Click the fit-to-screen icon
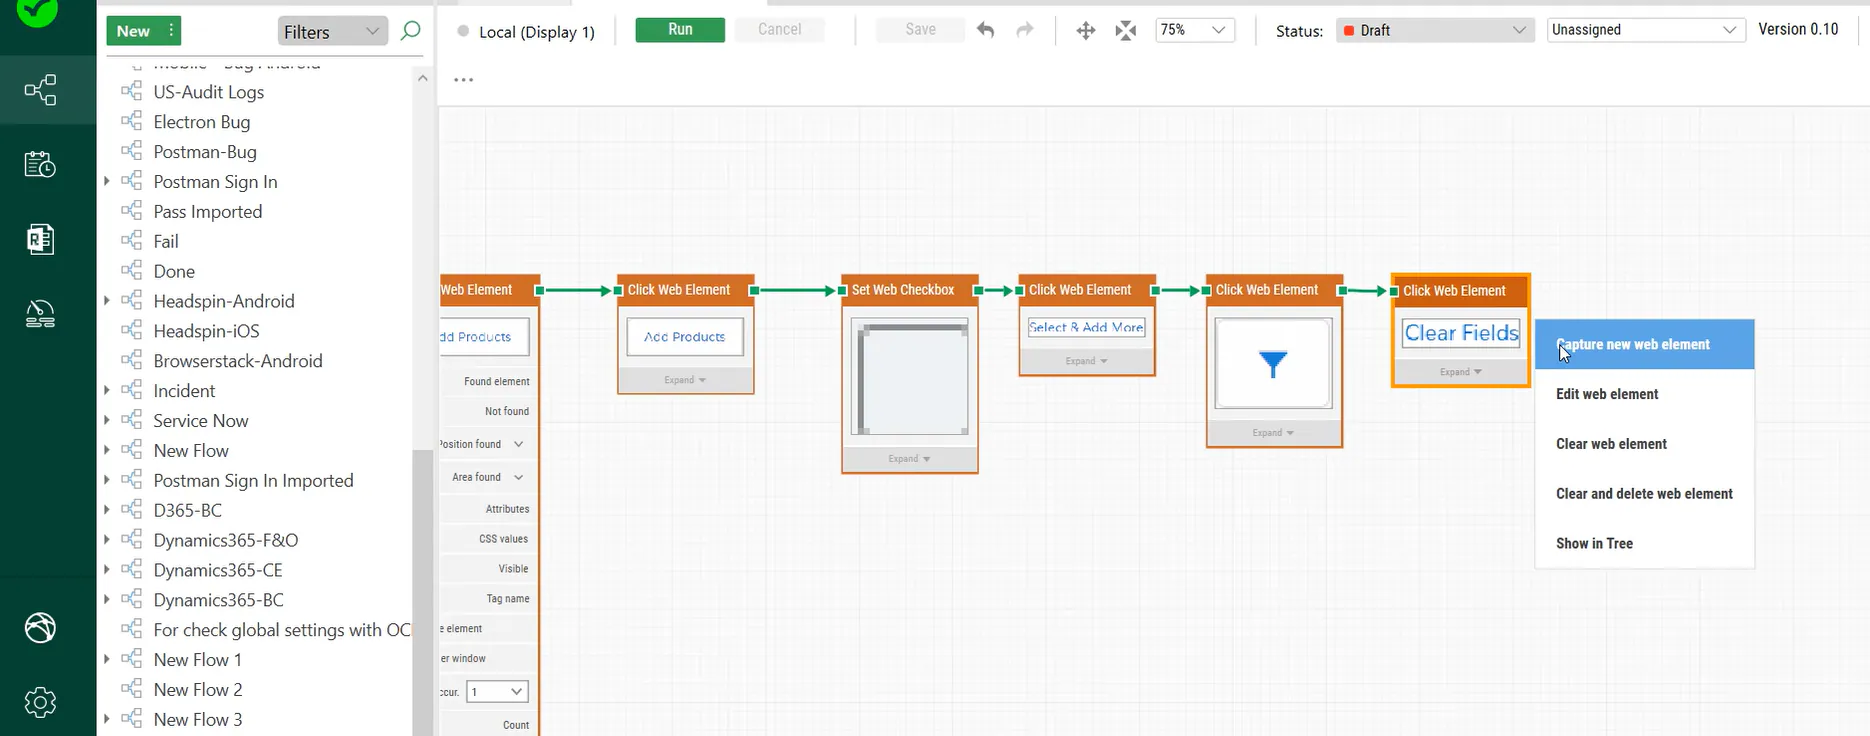The image size is (1870, 736). coord(1126,31)
